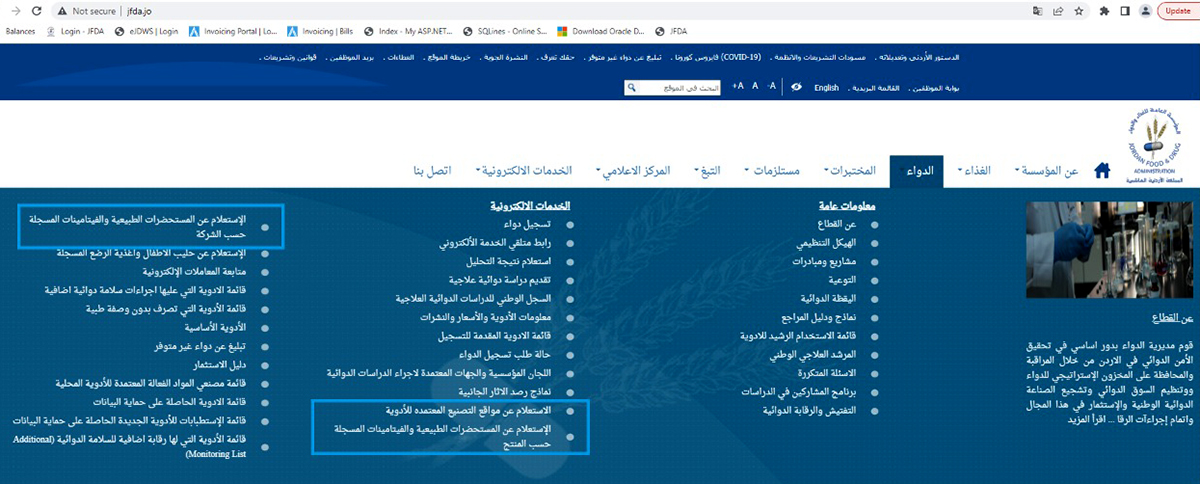Reload the page in browser

pyautogui.click(x=35, y=11)
